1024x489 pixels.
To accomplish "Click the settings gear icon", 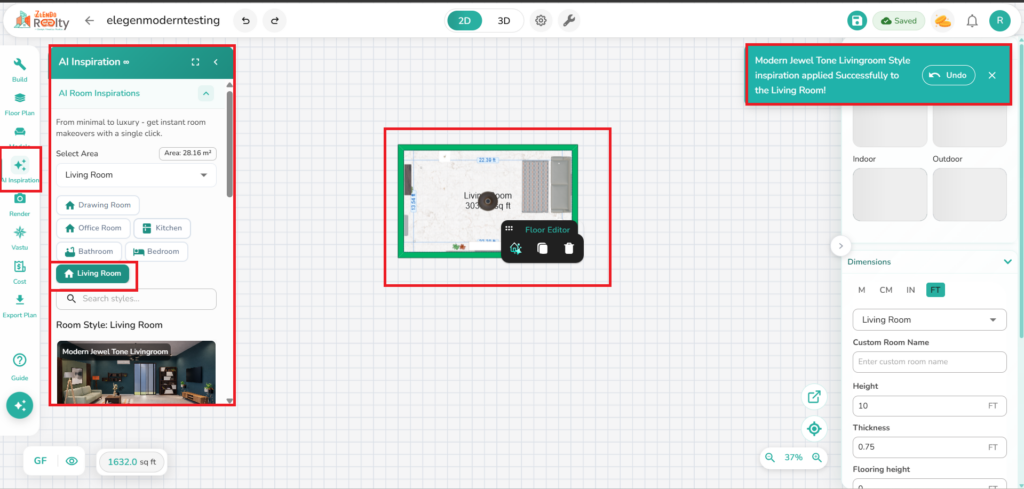I will click(x=540, y=20).
